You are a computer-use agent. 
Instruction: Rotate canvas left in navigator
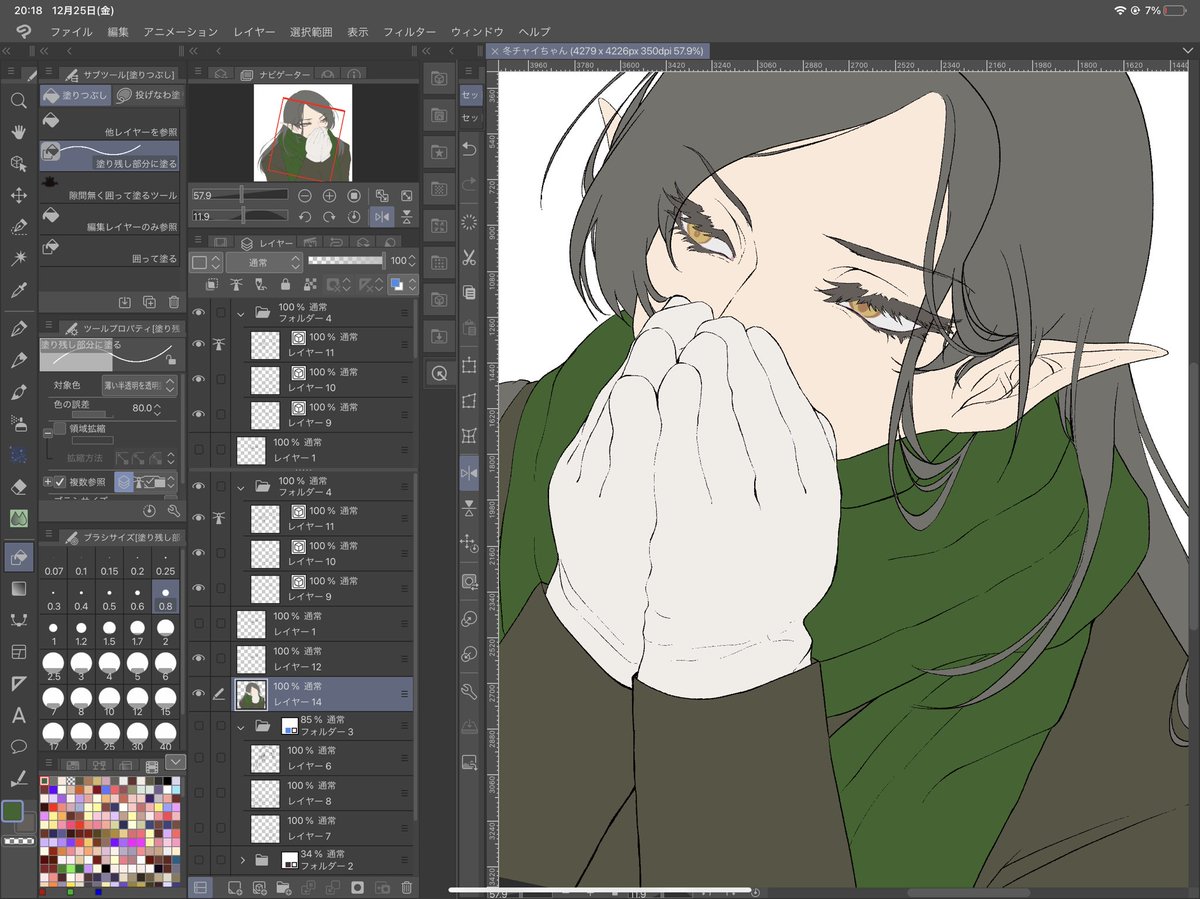pos(305,216)
